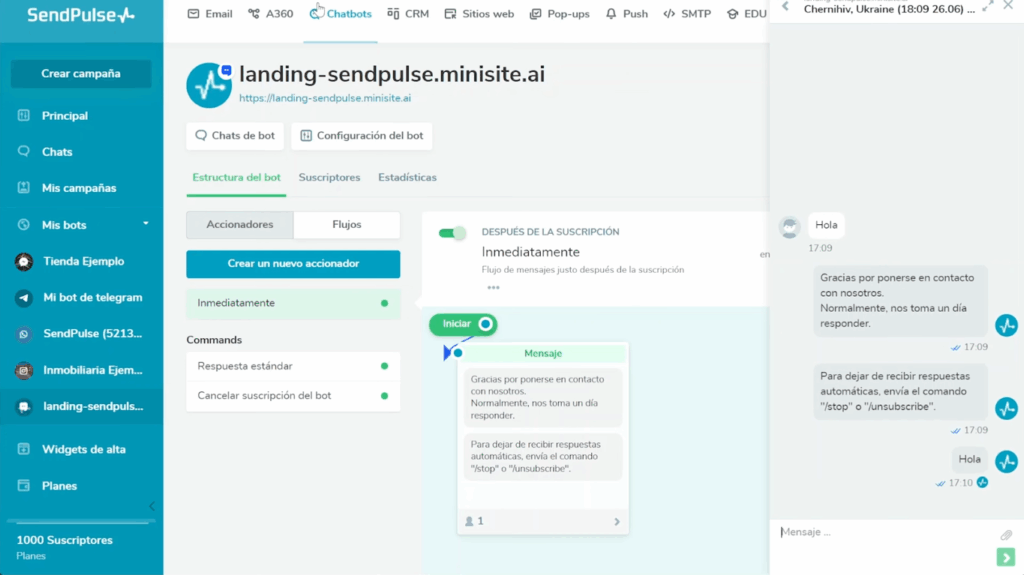The image size is (1024, 575).
Task: Toggle the Después de la suscripción switch
Action: (453, 233)
